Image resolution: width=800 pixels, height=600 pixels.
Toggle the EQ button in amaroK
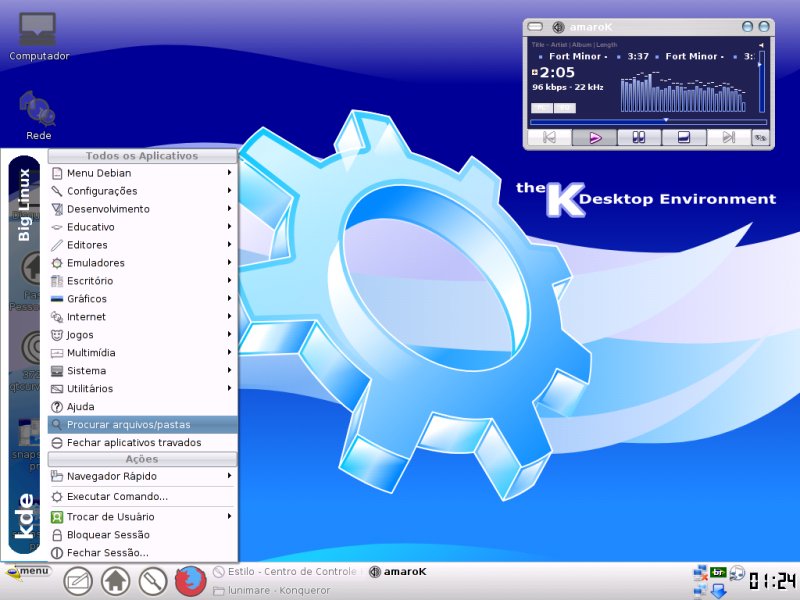[565, 108]
